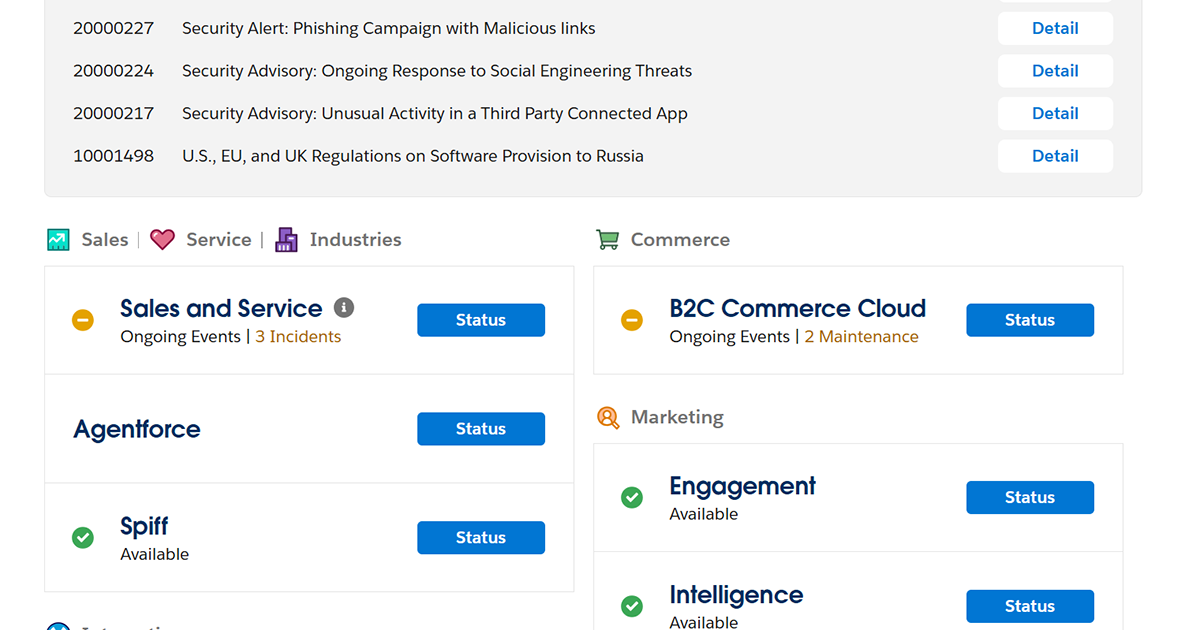Click the Commerce shopping cart icon
Viewport: 1200px width, 630px height.
tap(607, 240)
